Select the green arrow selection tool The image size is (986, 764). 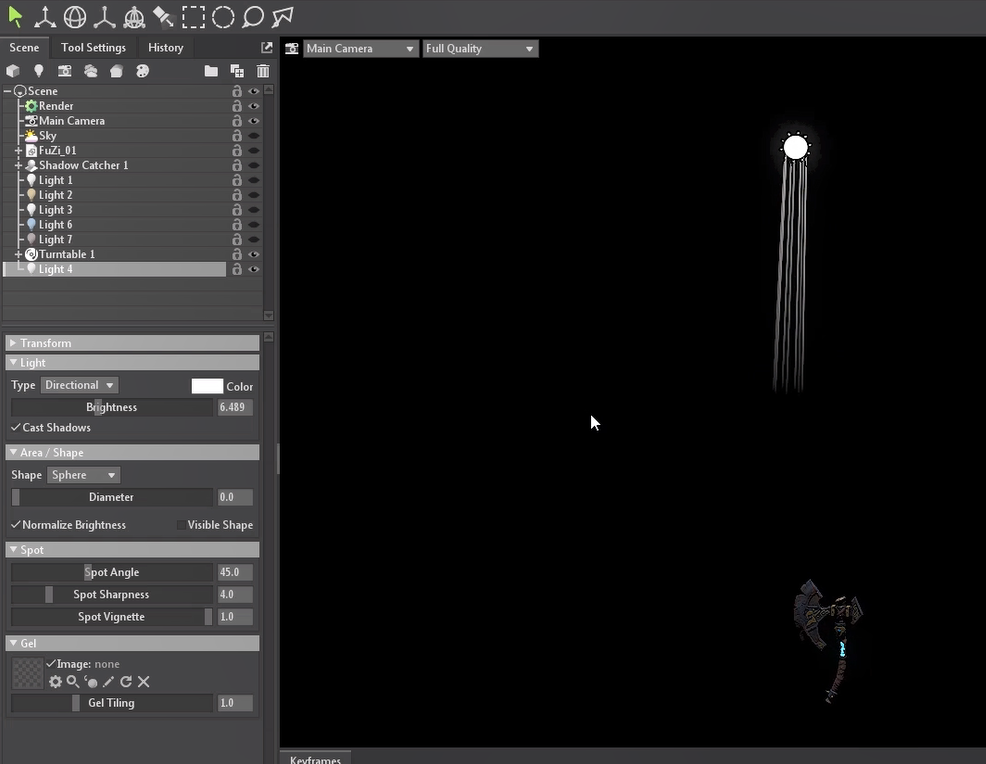coord(15,16)
